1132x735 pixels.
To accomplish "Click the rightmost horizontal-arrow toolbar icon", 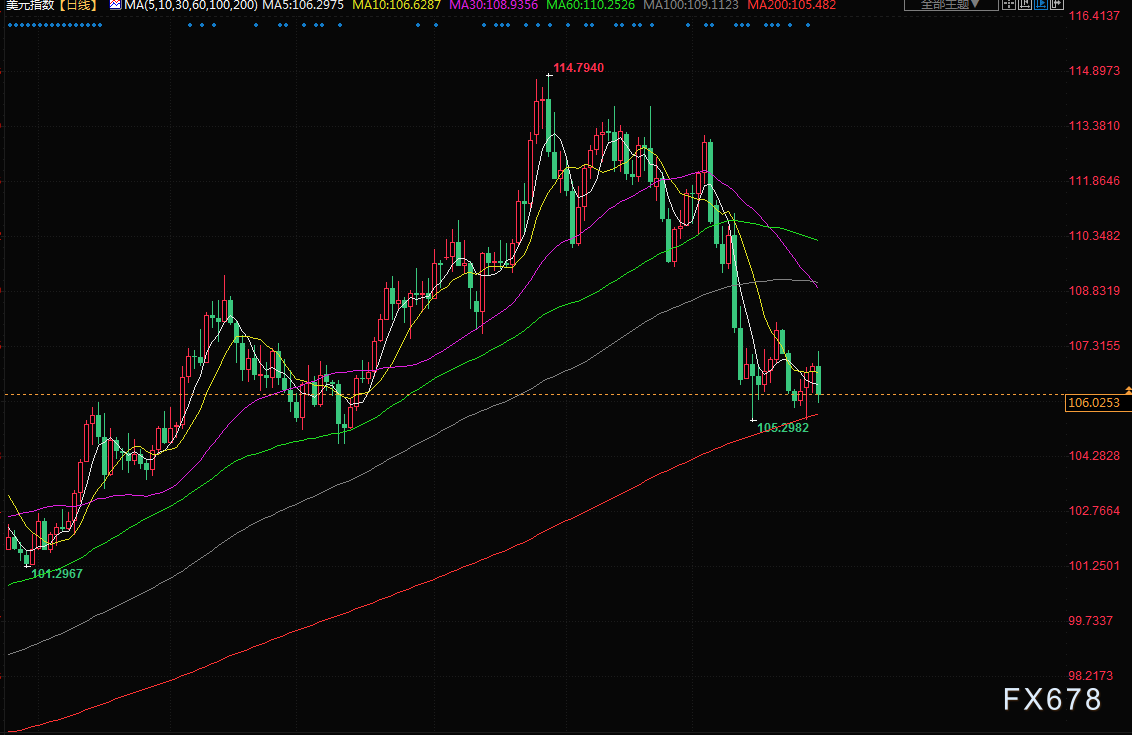I will [x=1057, y=4].
